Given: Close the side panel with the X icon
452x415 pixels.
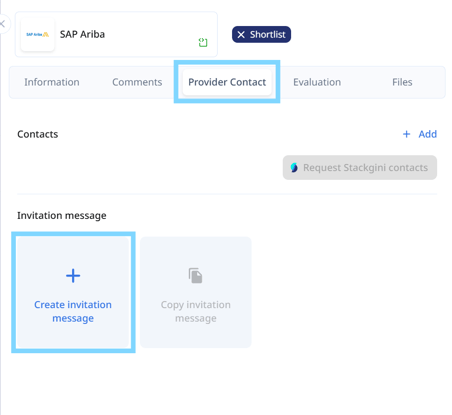Looking at the screenshot, I should click(3, 24).
